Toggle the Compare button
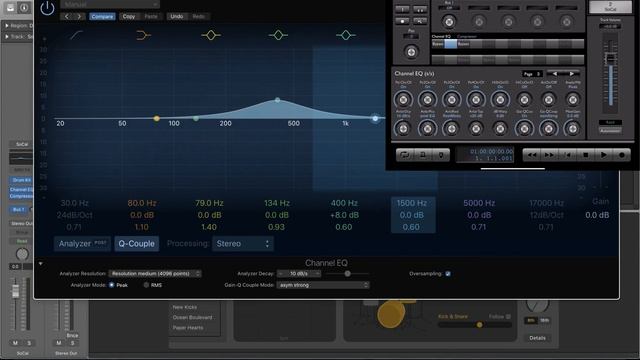Viewport: 640px width, 360px height. 102,16
